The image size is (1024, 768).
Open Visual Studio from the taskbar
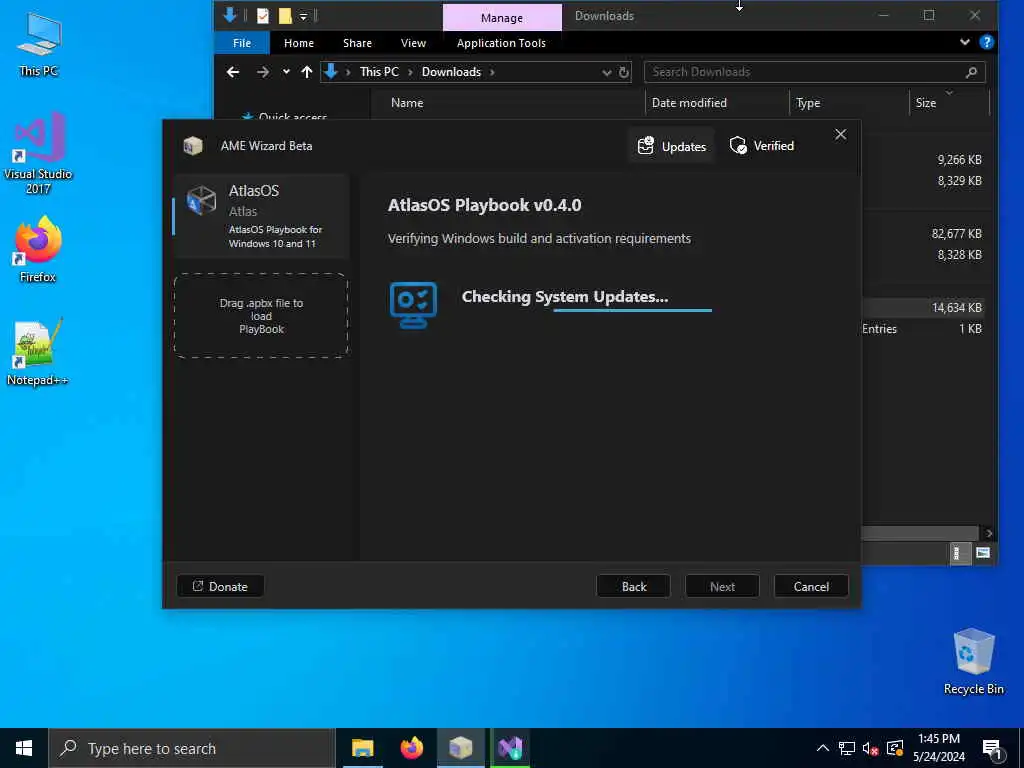pyautogui.click(x=510, y=748)
